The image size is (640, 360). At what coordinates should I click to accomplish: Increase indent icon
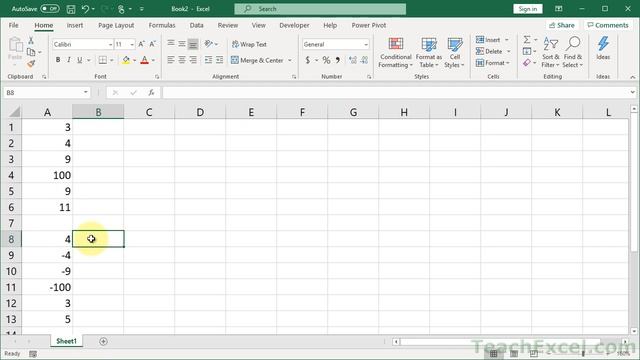click(220, 60)
